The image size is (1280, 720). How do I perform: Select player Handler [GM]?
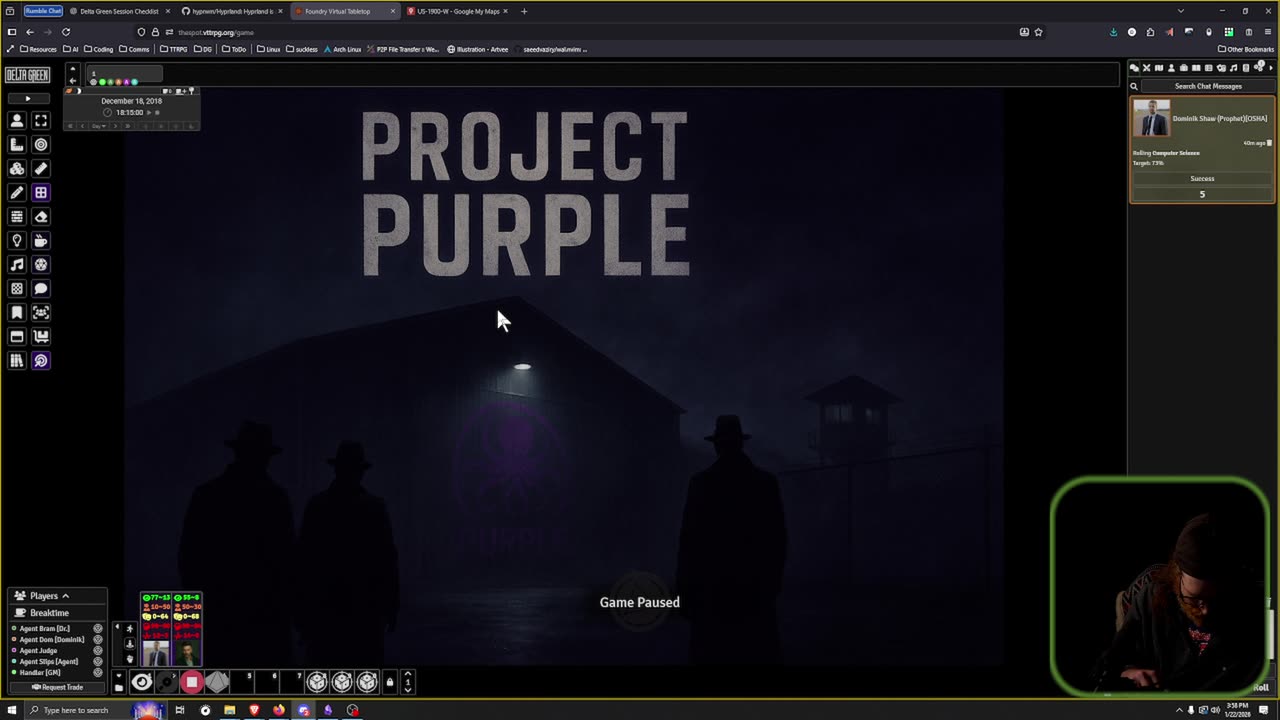(39, 673)
